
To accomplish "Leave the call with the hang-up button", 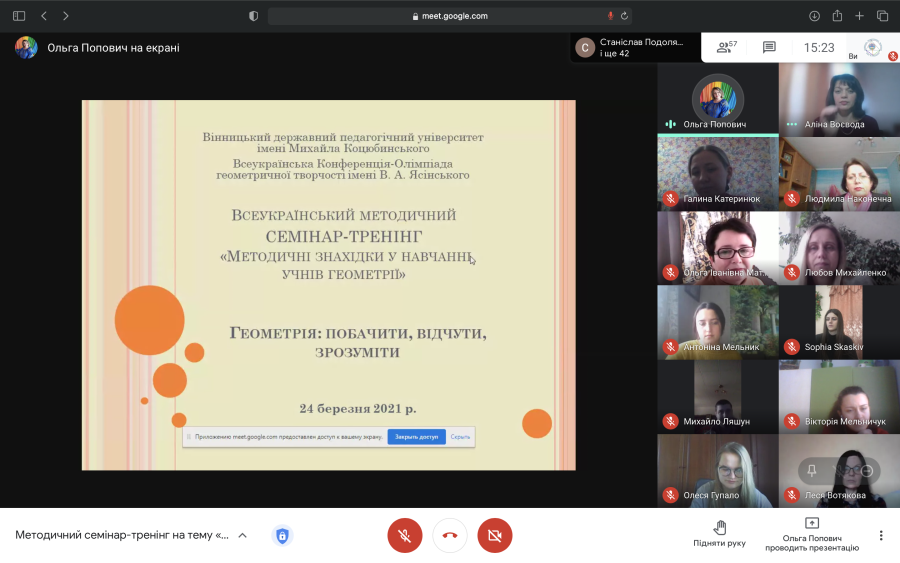I will pyautogui.click(x=450, y=535).
